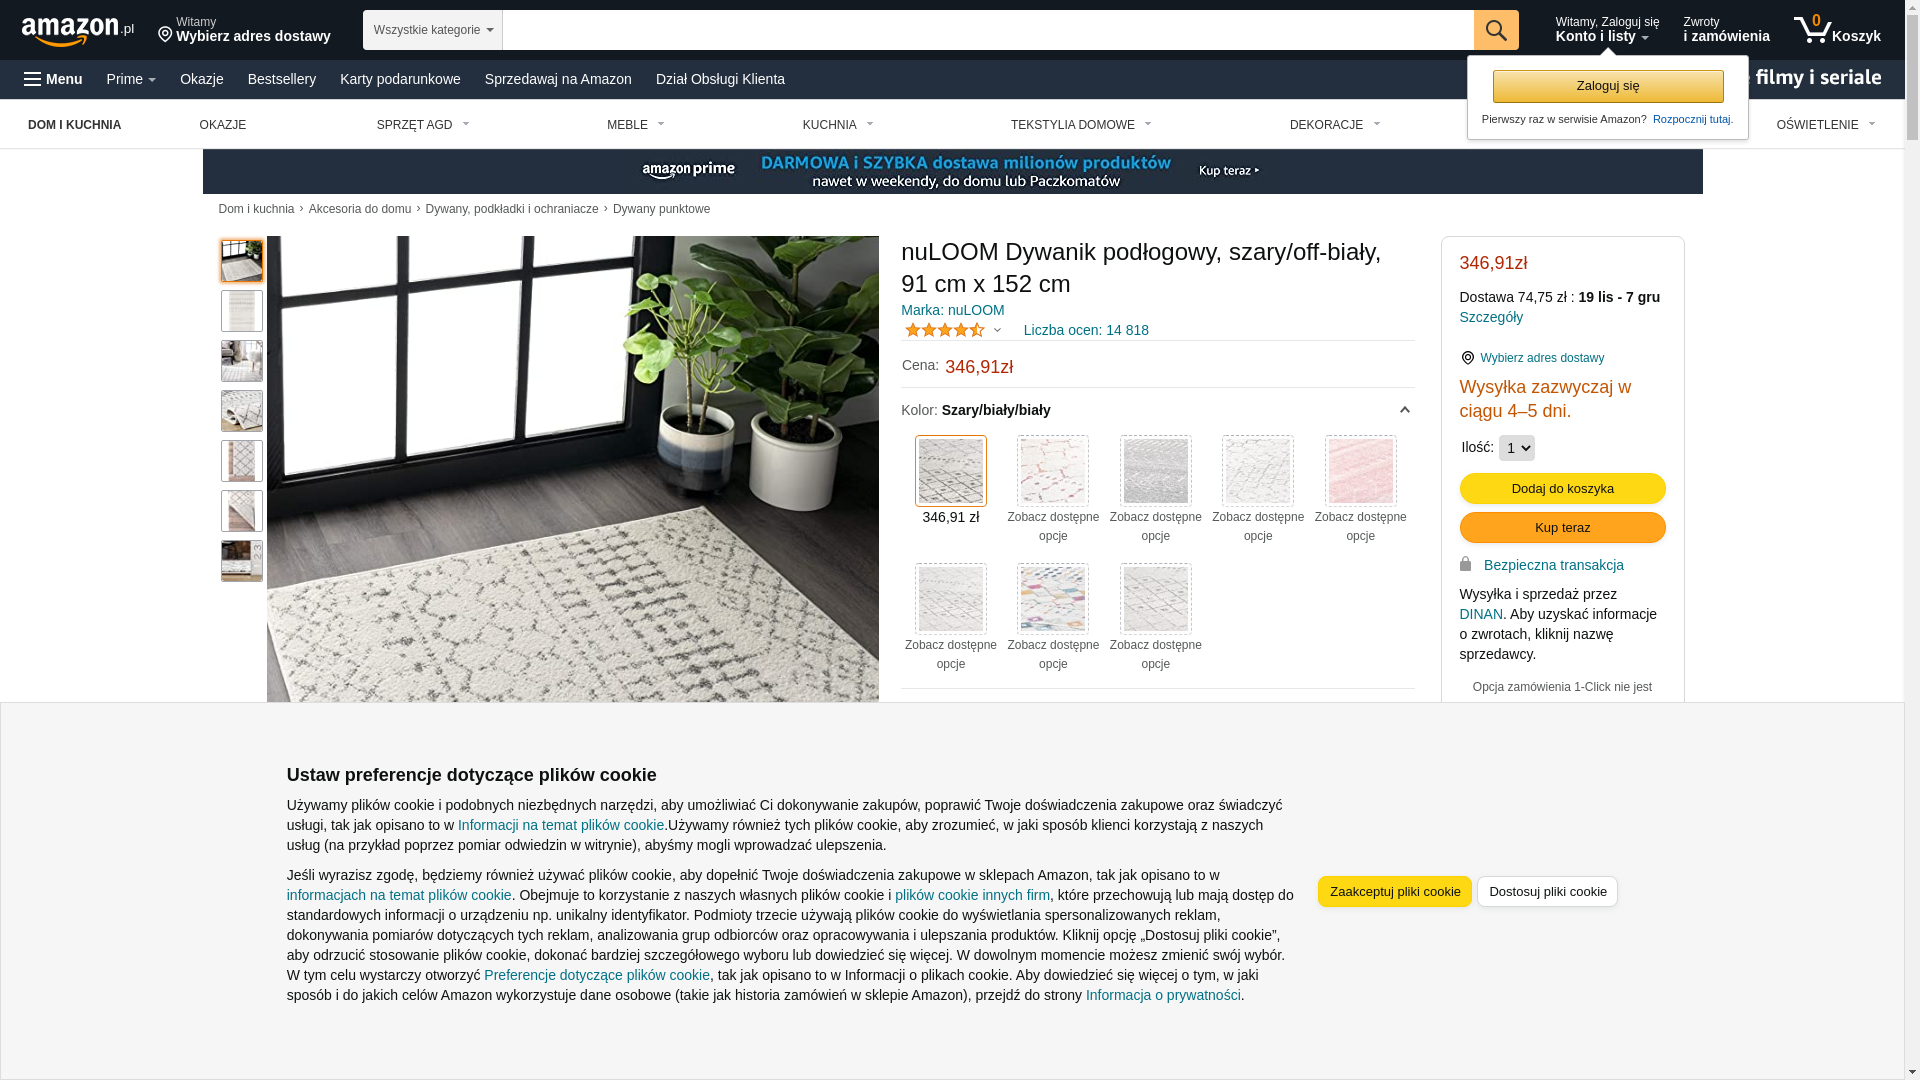The image size is (1920, 1080).
Task: Expand the Prime navigation dropdown
Action: [131, 79]
